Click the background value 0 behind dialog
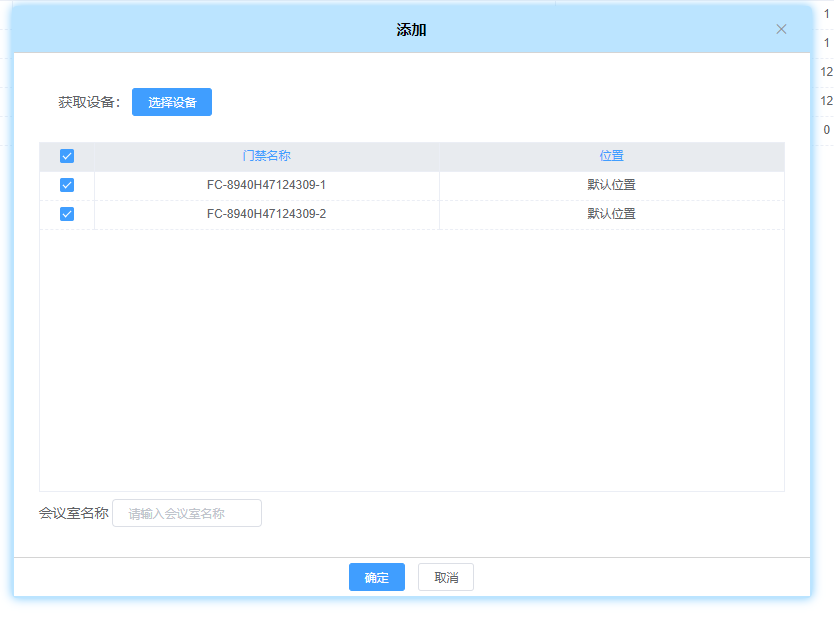Screen dimensions: 834x621 pos(826,130)
